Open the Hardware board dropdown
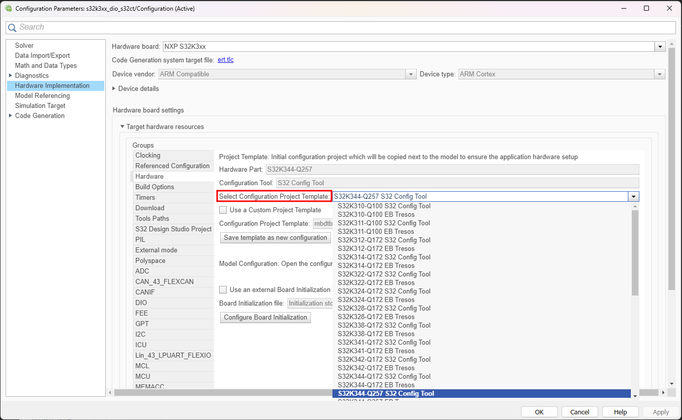 click(660, 47)
